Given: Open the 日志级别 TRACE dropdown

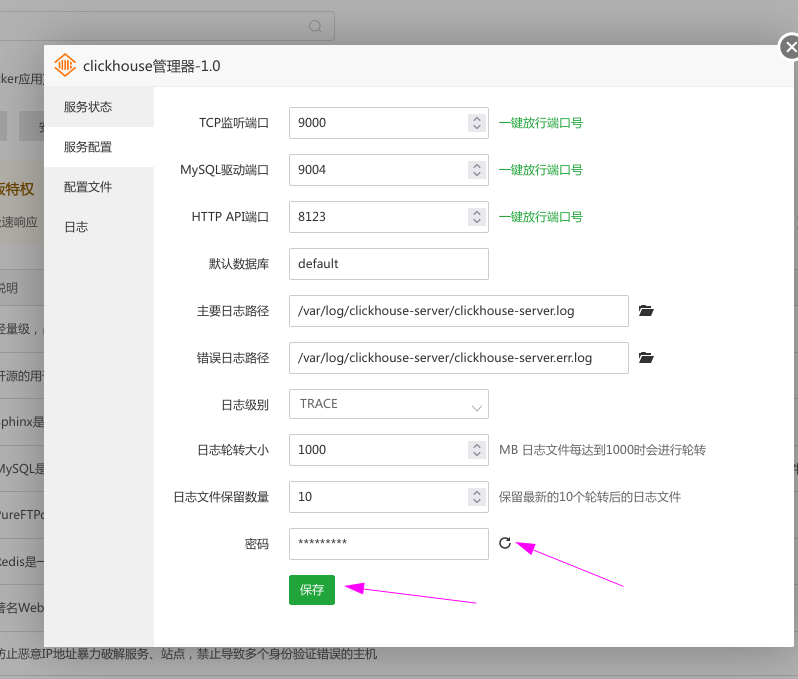Looking at the screenshot, I should tap(389, 404).
